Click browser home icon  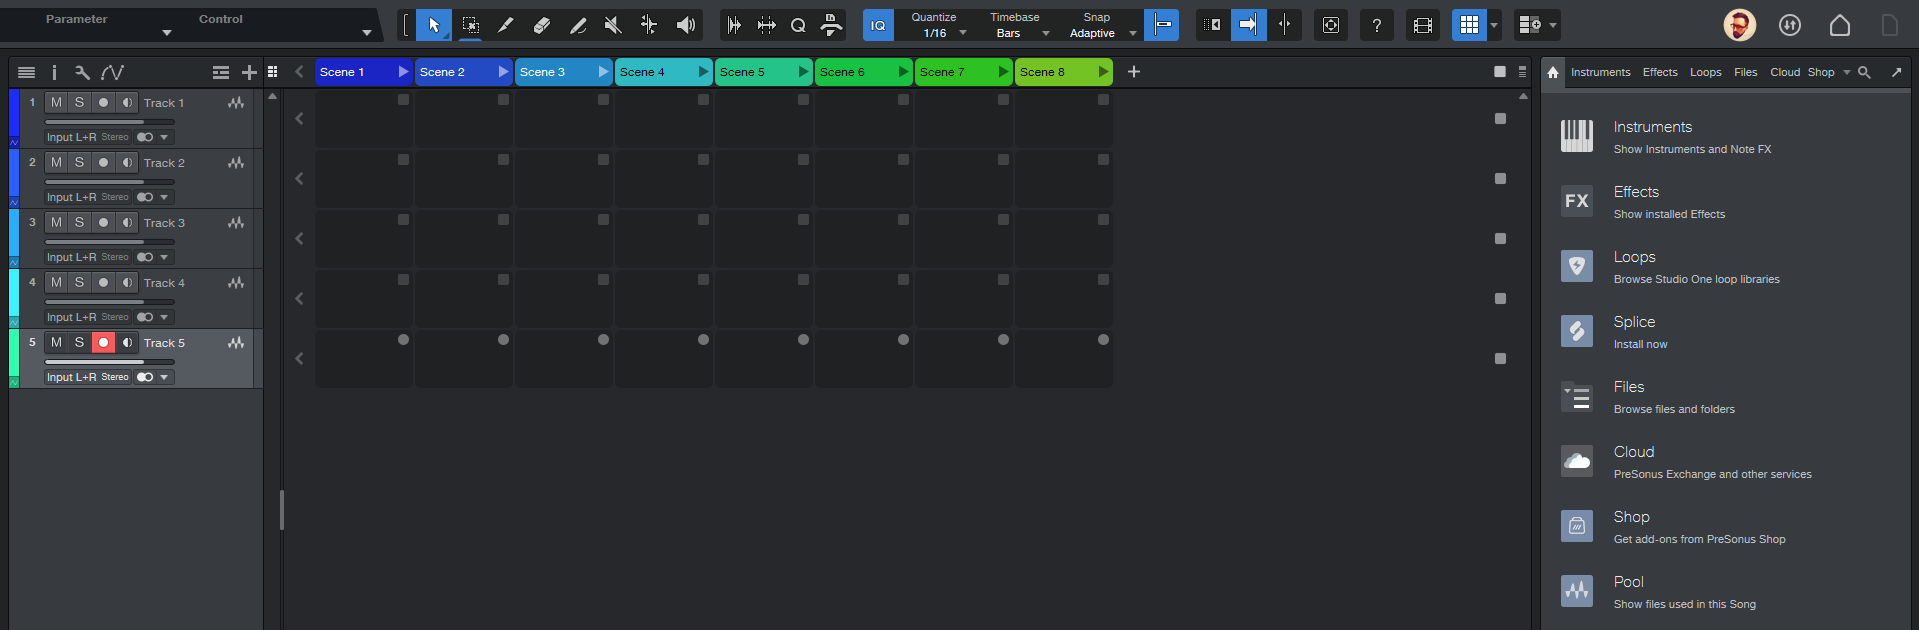click(1553, 72)
